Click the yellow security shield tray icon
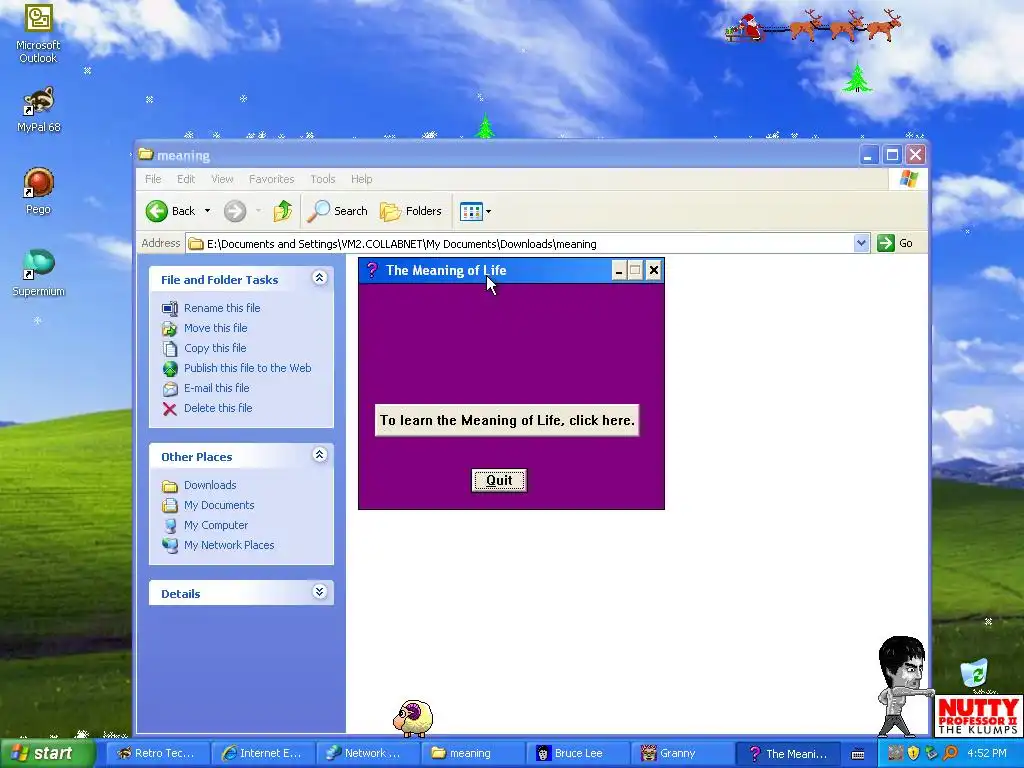The width and height of the screenshot is (1024, 768). [913, 753]
